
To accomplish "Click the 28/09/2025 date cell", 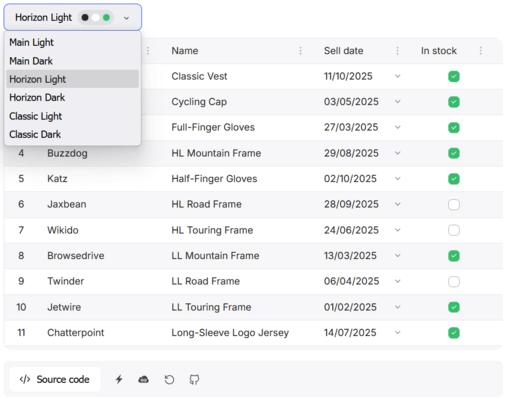I will coord(351,204).
